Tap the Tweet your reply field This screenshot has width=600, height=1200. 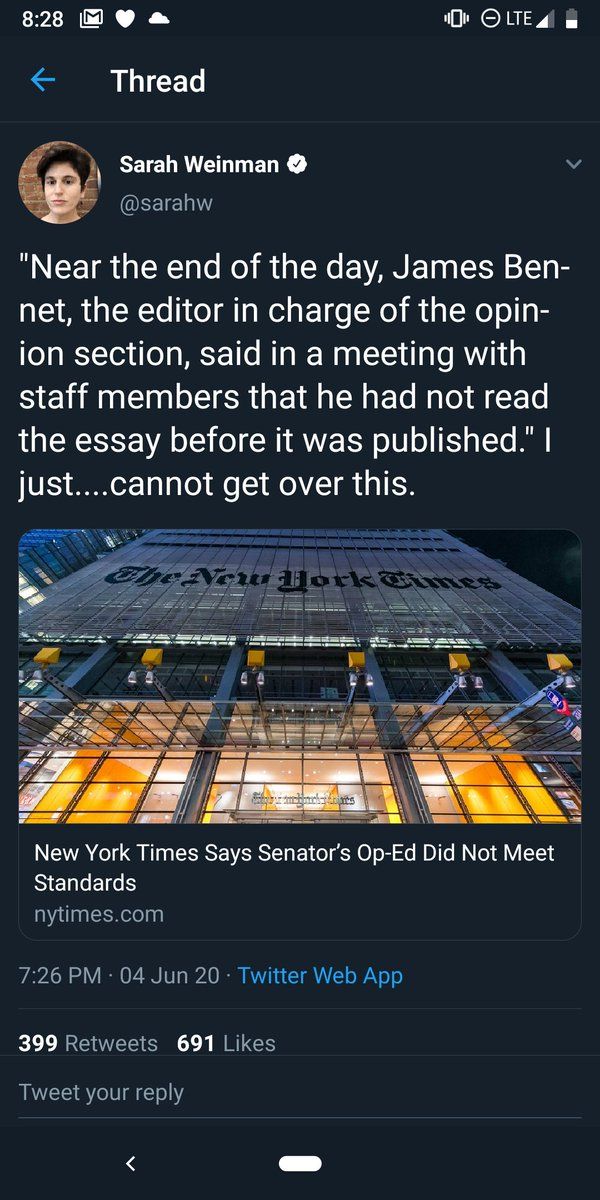coord(300,1093)
